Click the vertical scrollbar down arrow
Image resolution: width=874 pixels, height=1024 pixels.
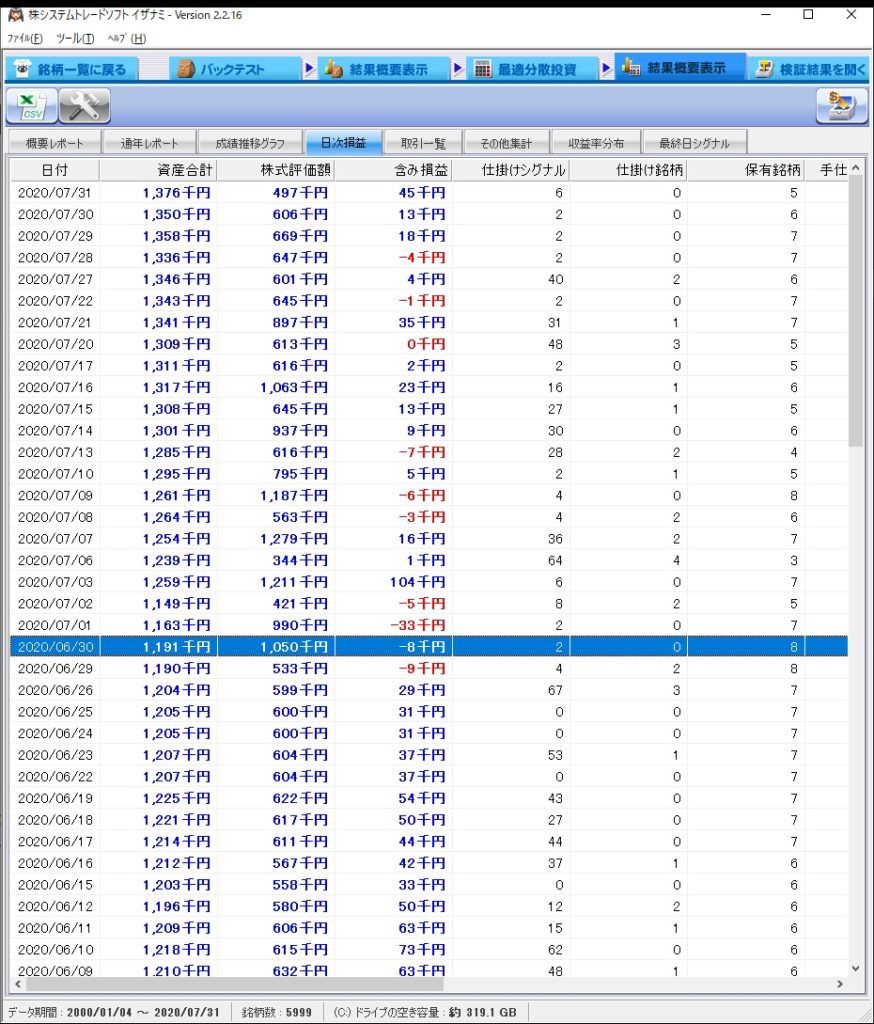tap(855, 967)
